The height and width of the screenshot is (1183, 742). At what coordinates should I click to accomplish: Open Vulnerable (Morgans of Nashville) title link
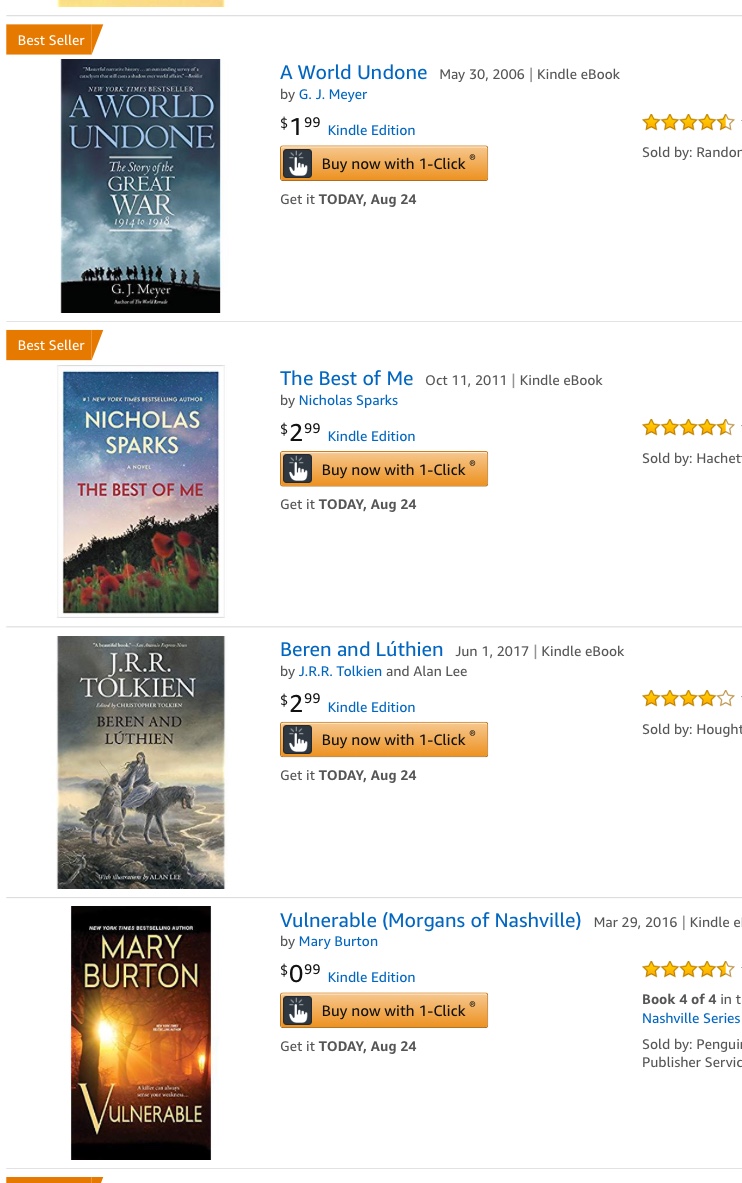point(430,921)
